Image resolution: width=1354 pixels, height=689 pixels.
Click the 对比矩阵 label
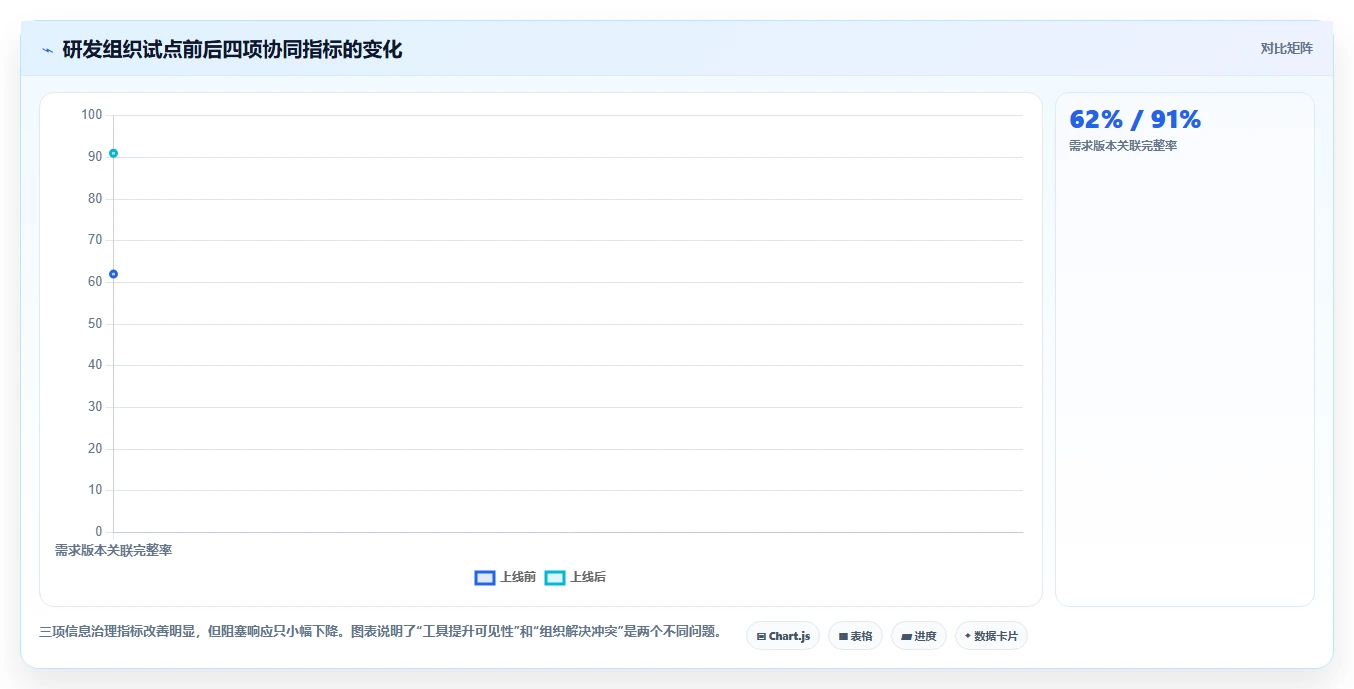tap(1286, 48)
